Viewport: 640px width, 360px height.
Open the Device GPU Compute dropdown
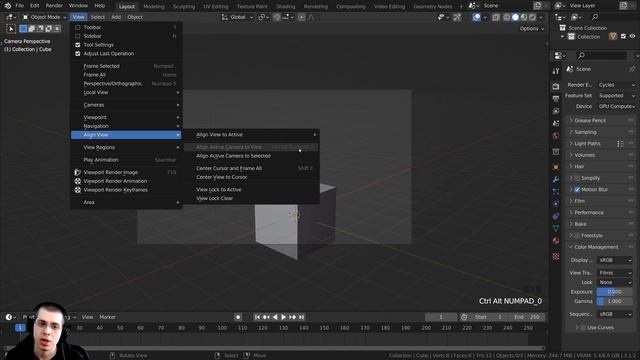click(616, 106)
